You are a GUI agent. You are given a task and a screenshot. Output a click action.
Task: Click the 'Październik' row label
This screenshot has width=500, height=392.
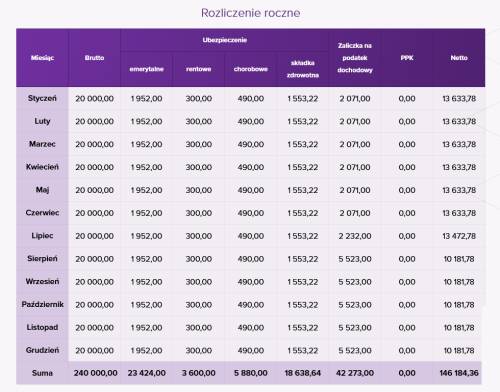pyautogui.click(x=42, y=304)
